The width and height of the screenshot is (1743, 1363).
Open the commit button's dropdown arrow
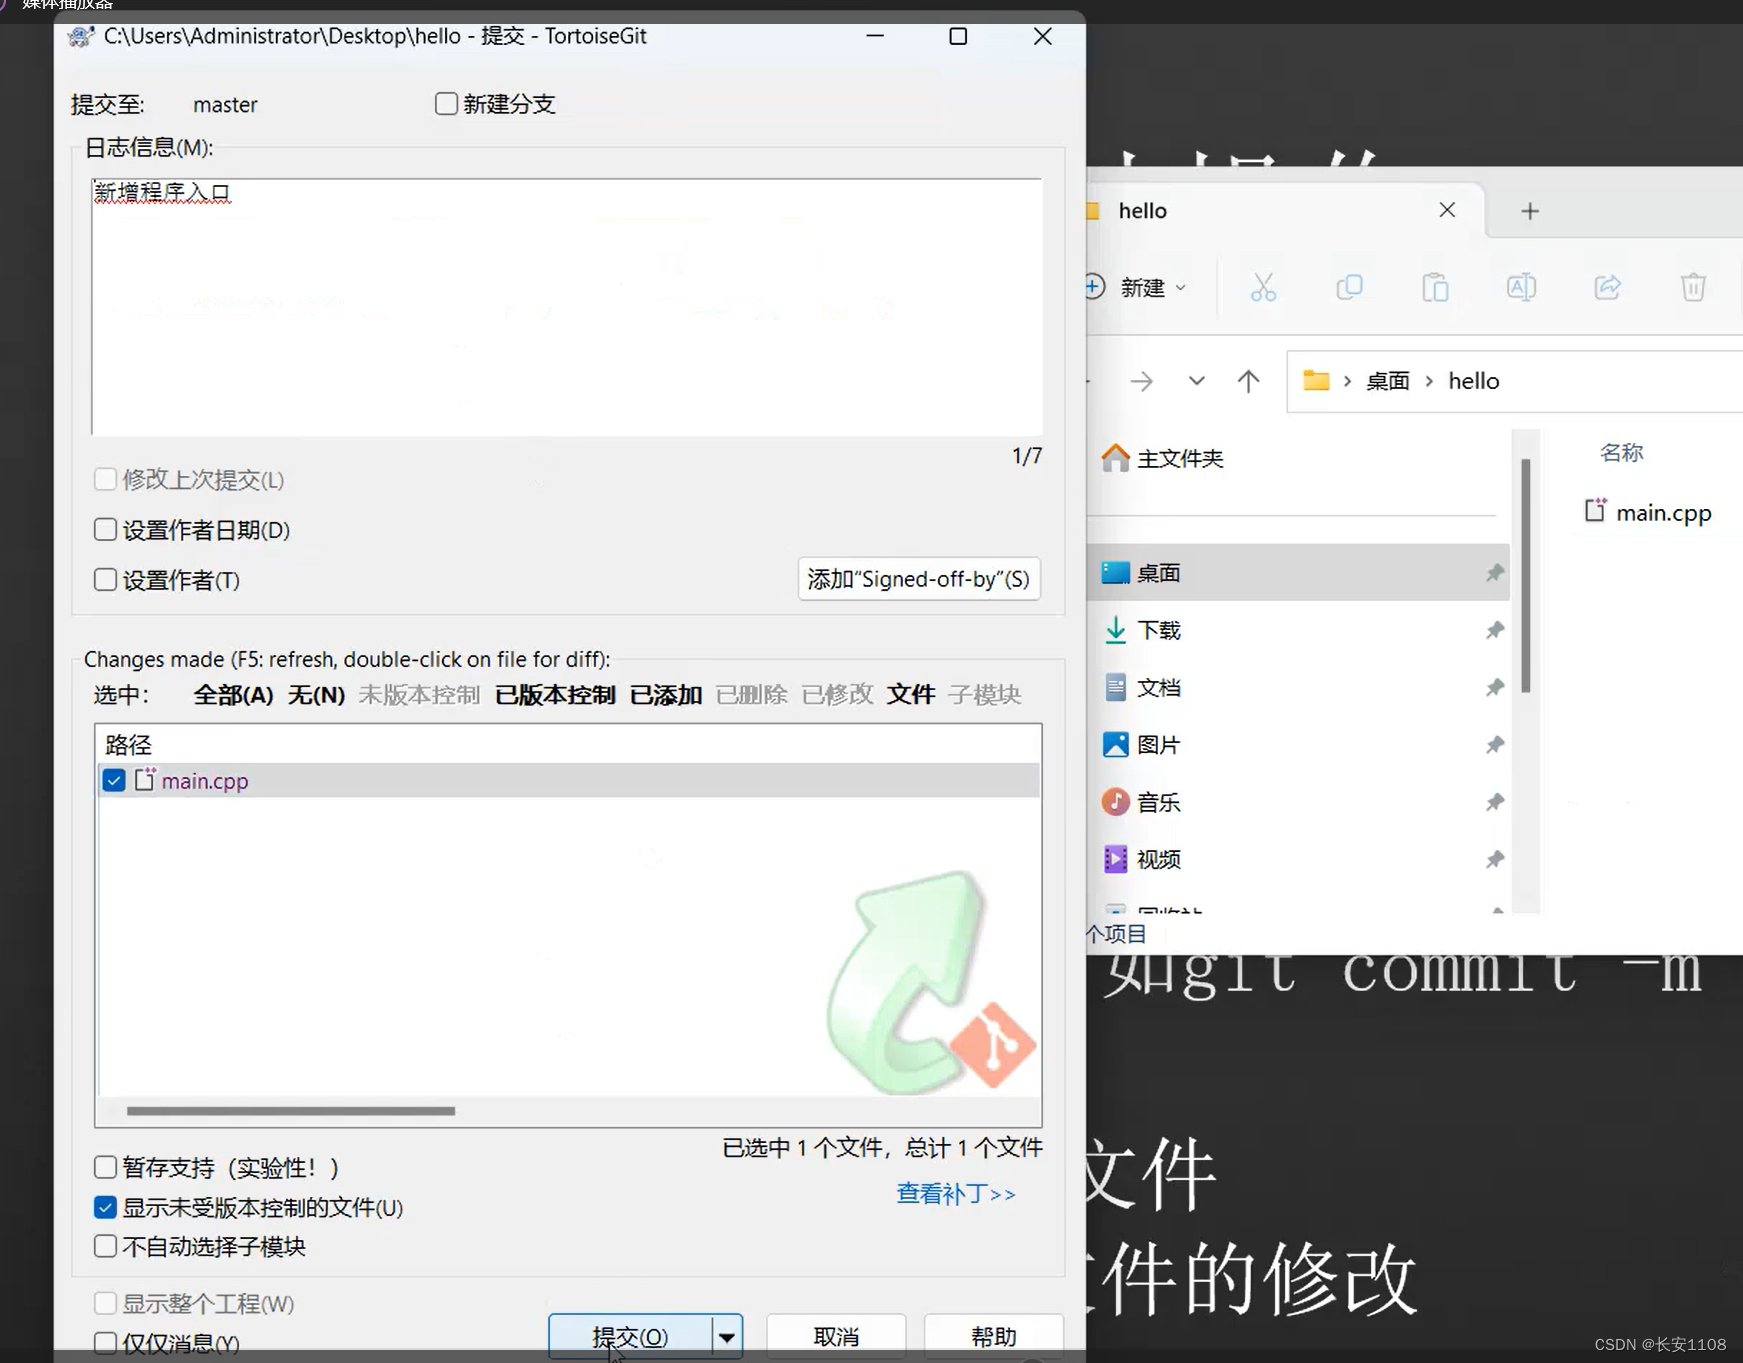[x=726, y=1336]
